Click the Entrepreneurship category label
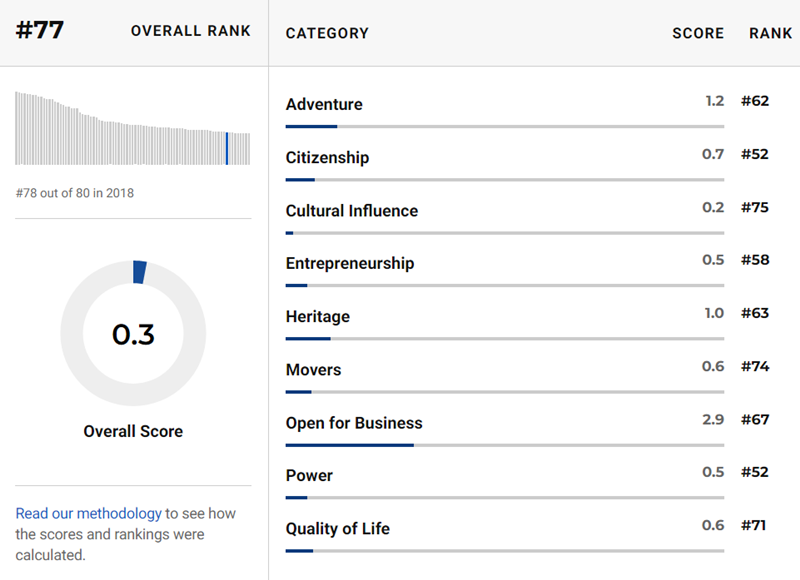The width and height of the screenshot is (800, 580). pyautogui.click(x=349, y=264)
